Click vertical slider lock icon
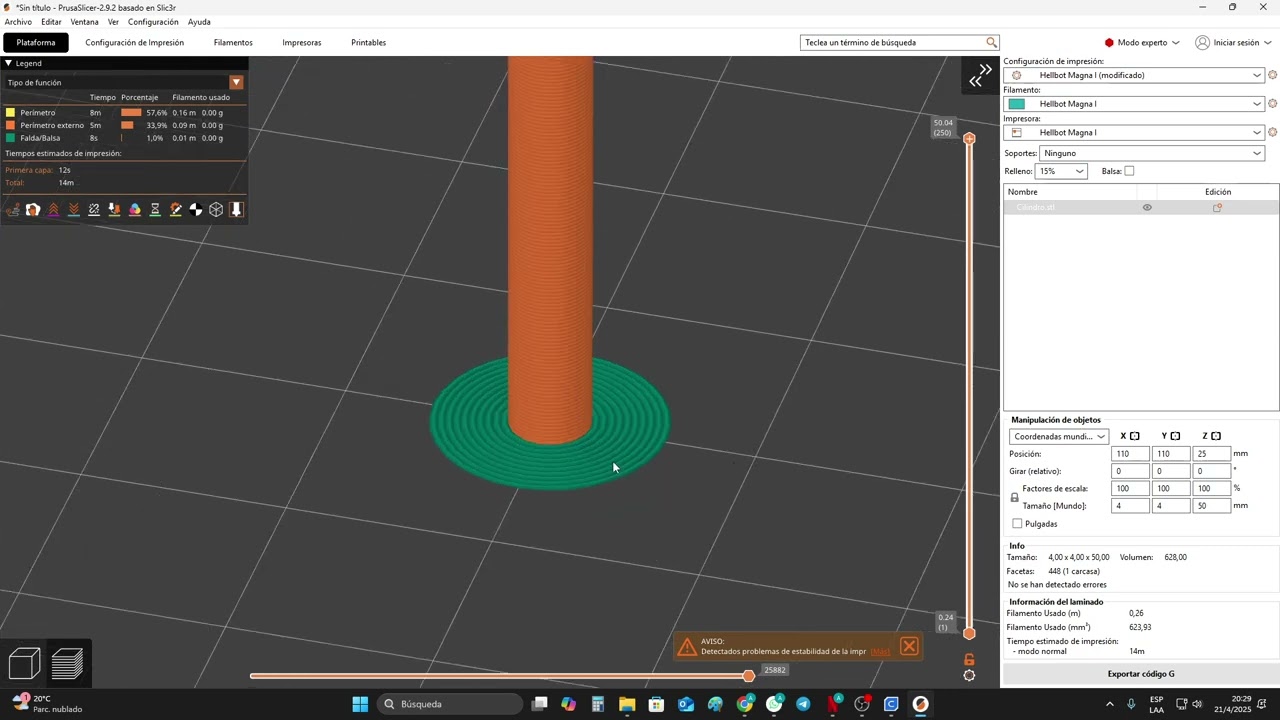 click(x=969, y=659)
